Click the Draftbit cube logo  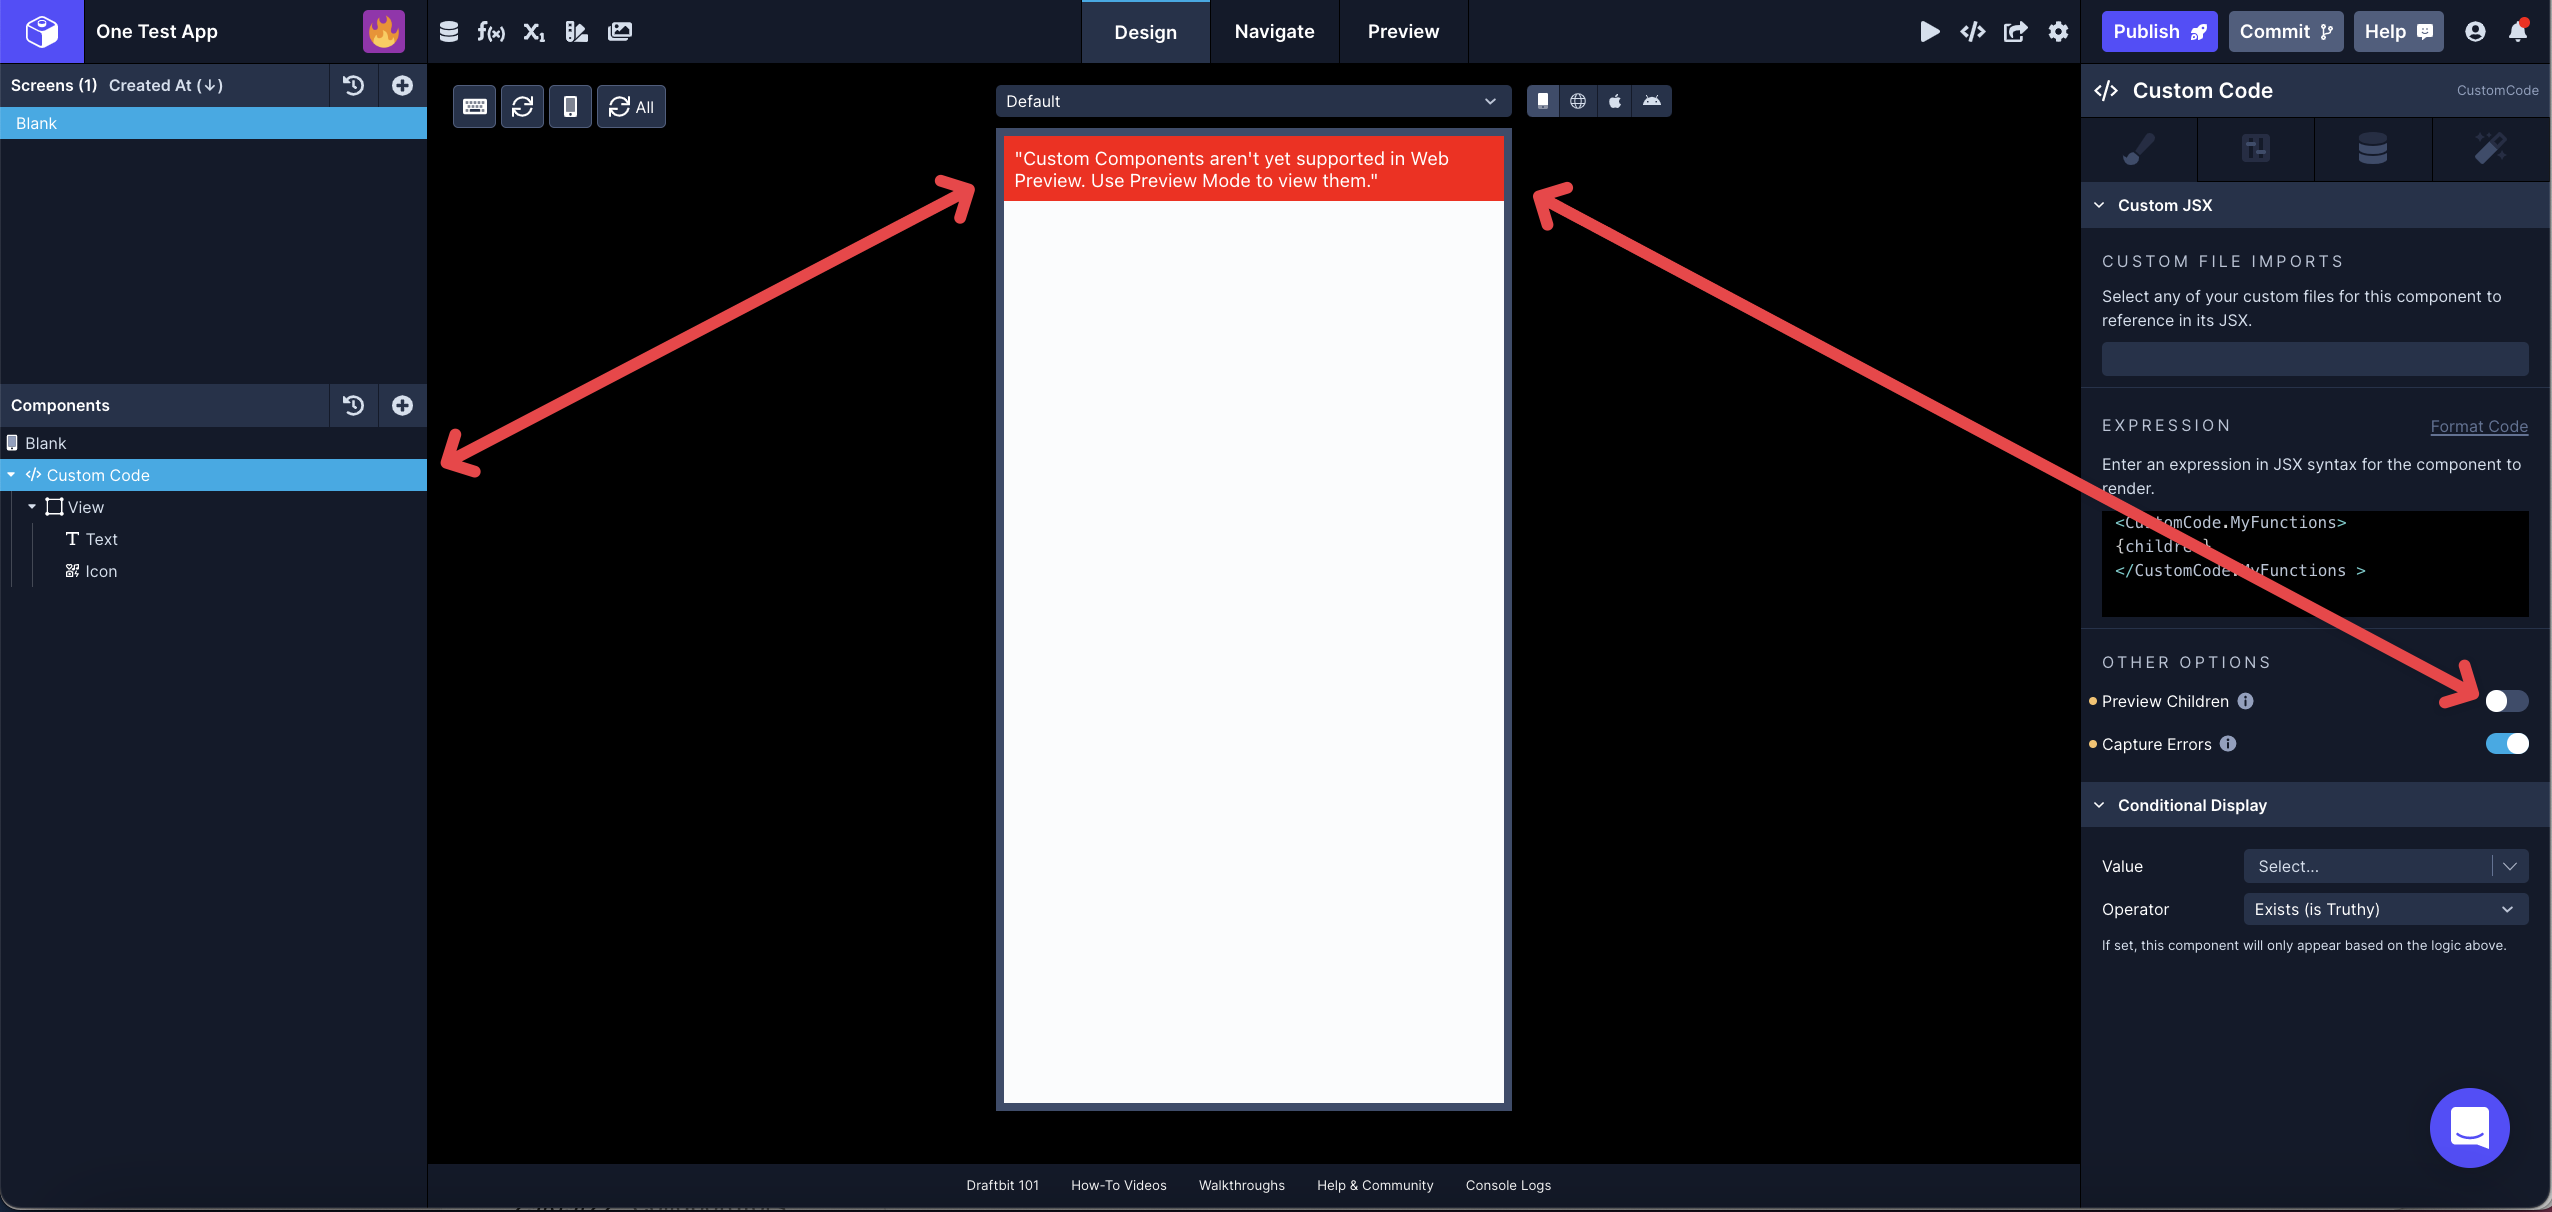point(41,31)
